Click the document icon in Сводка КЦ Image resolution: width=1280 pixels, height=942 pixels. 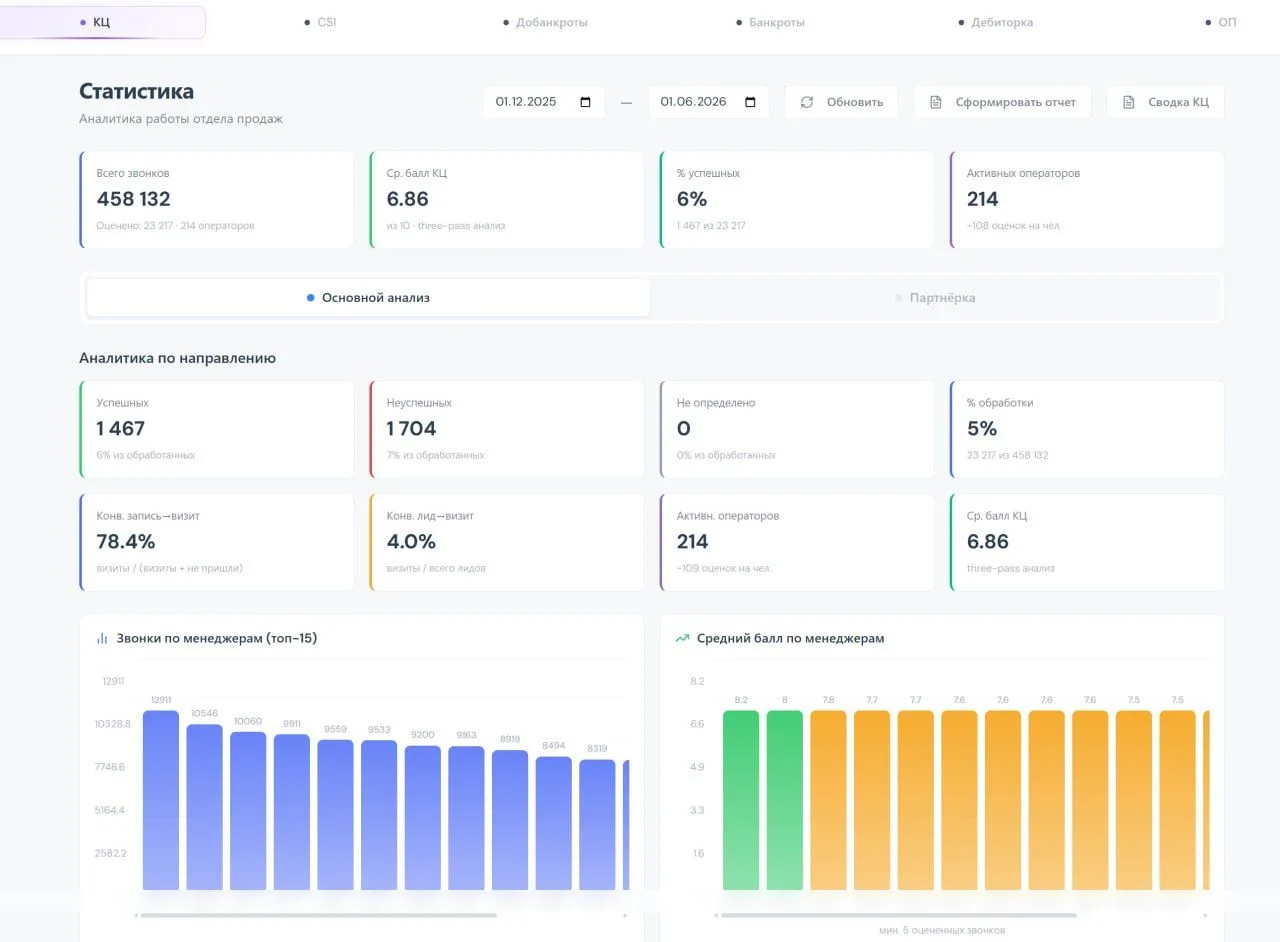click(x=1128, y=102)
